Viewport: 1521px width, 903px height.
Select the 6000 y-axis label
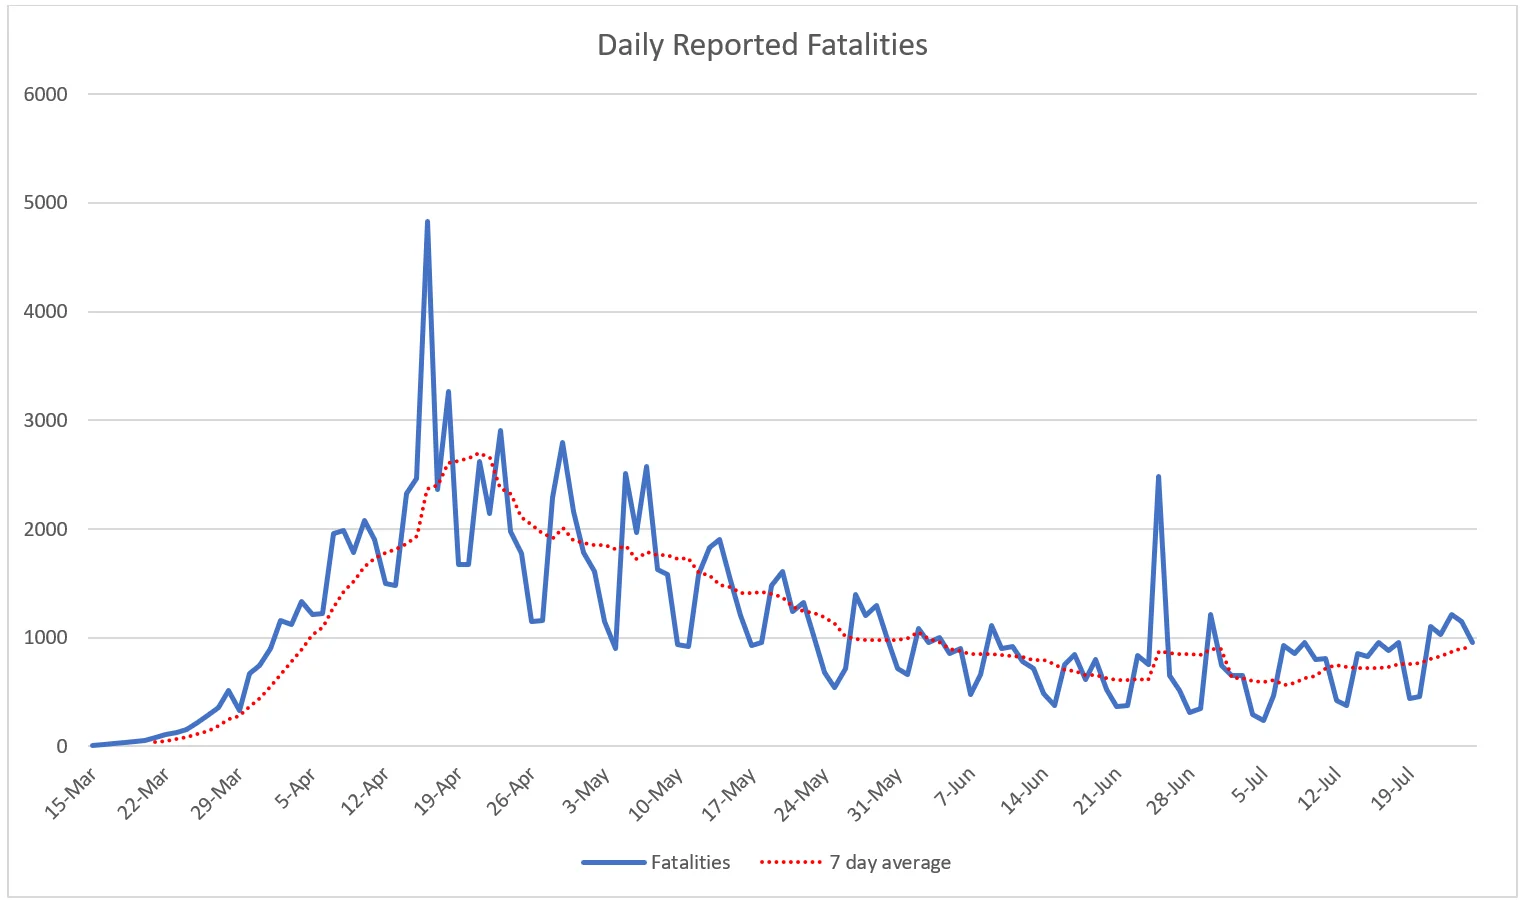46,94
